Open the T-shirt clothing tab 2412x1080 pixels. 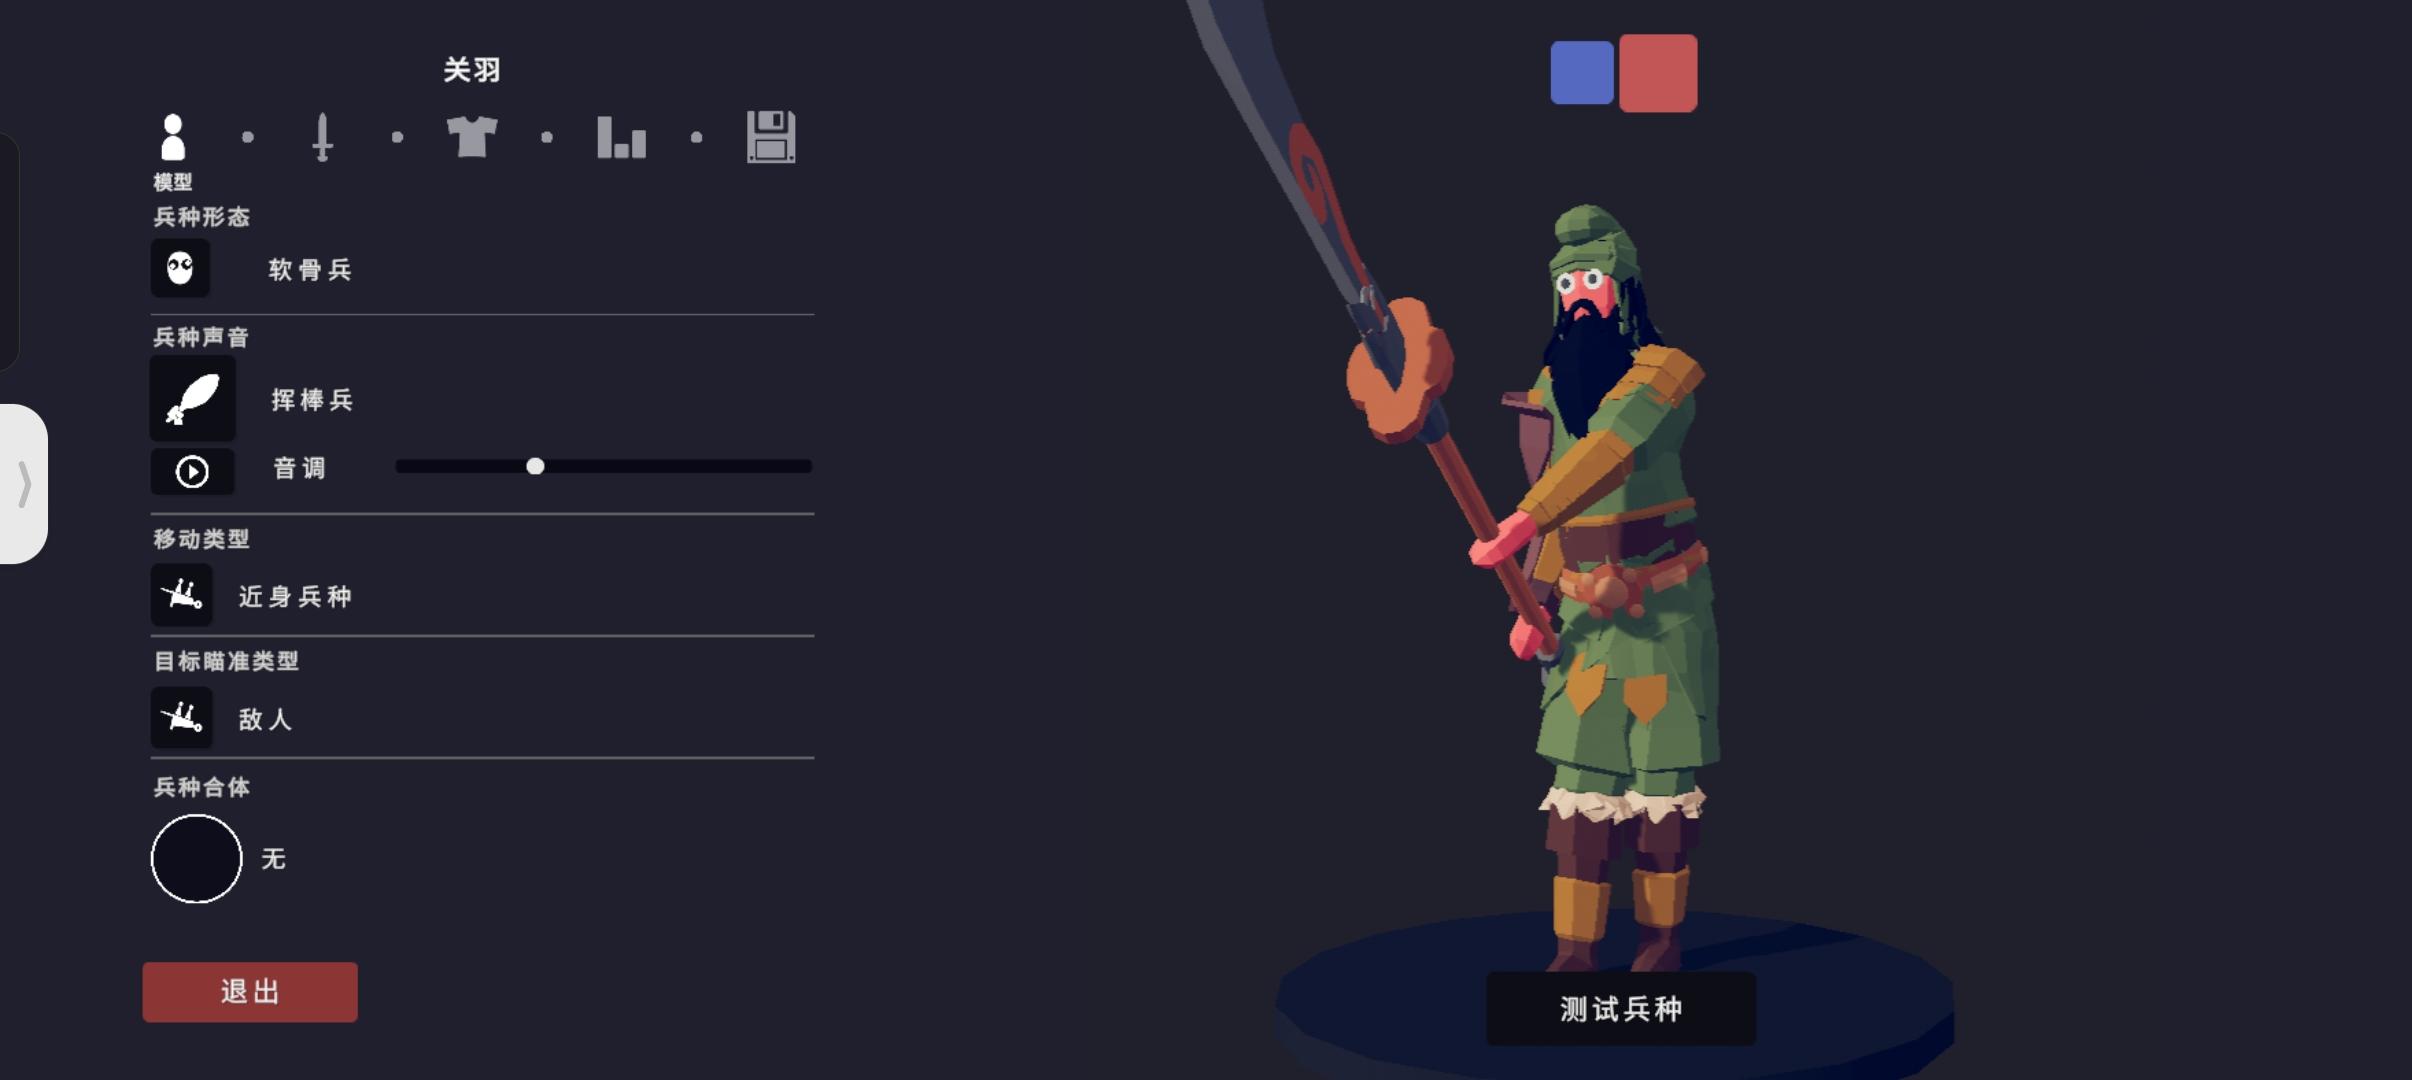click(x=471, y=137)
